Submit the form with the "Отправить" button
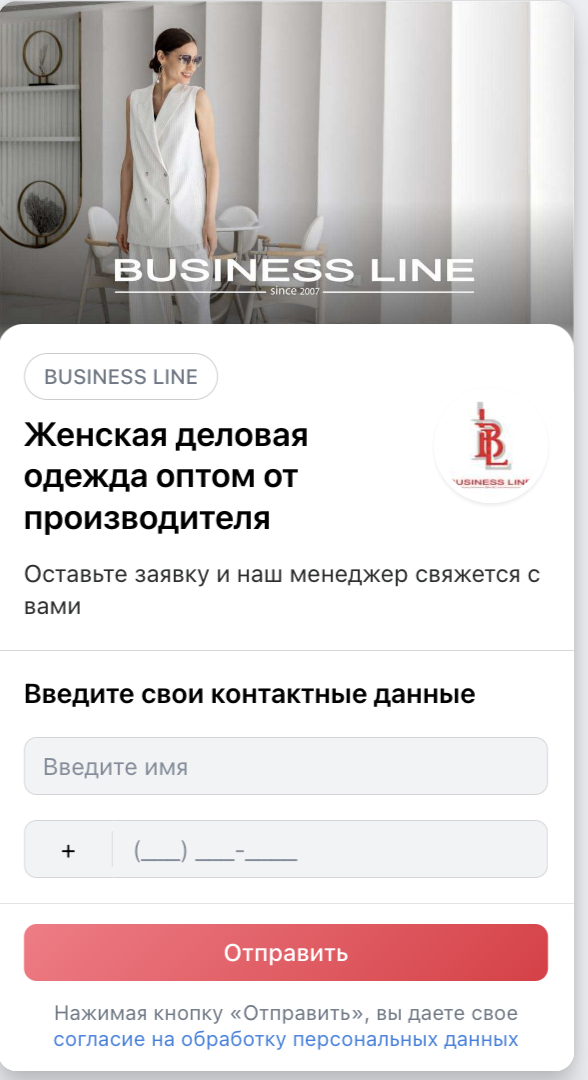Screen dimensions: 588x1080 (x=286, y=953)
